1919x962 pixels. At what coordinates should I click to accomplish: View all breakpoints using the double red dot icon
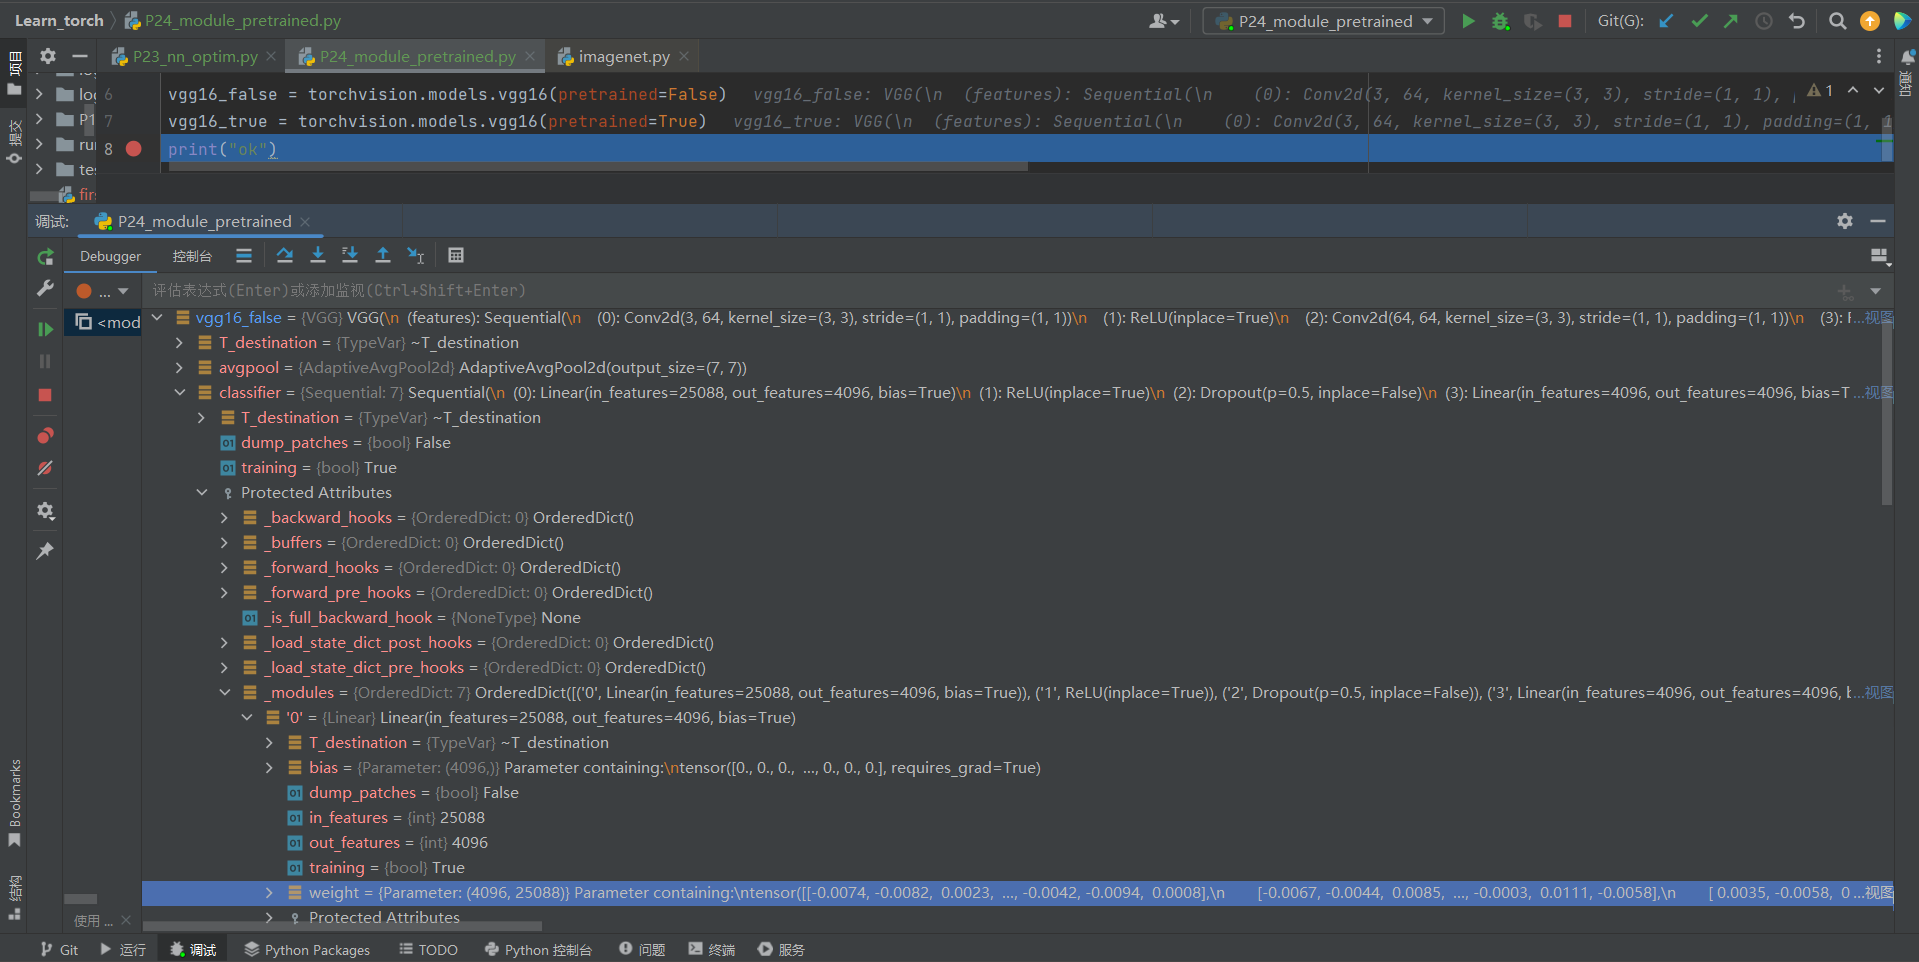[45, 436]
